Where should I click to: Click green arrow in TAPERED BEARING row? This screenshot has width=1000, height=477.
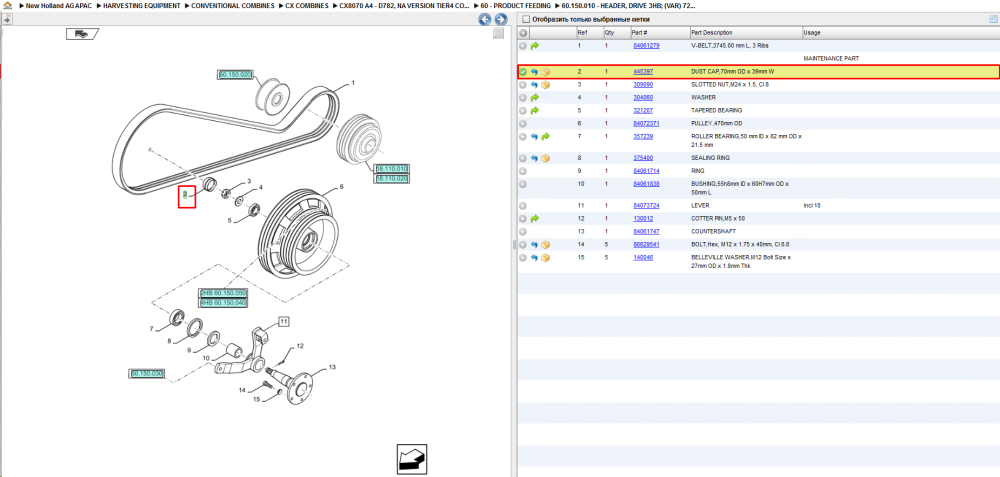pos(534,110)
